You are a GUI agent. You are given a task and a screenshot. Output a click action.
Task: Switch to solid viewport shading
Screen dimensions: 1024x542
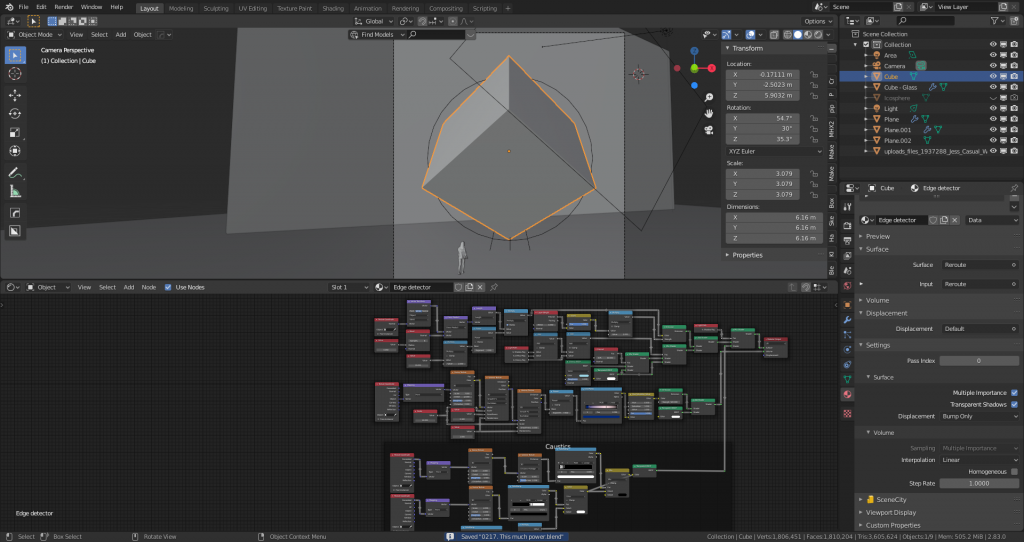797,35
